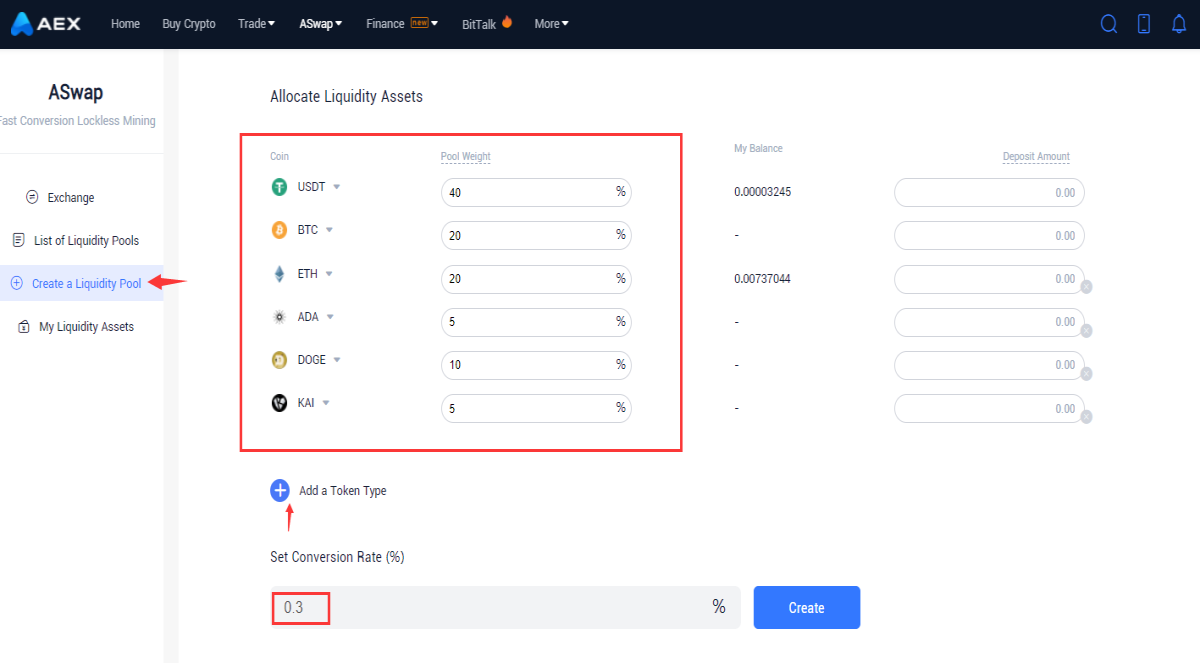Click the blue Create button
The height and width of the screenshot is (663, 1200).
pyautogui.click(x=807, y=607)
